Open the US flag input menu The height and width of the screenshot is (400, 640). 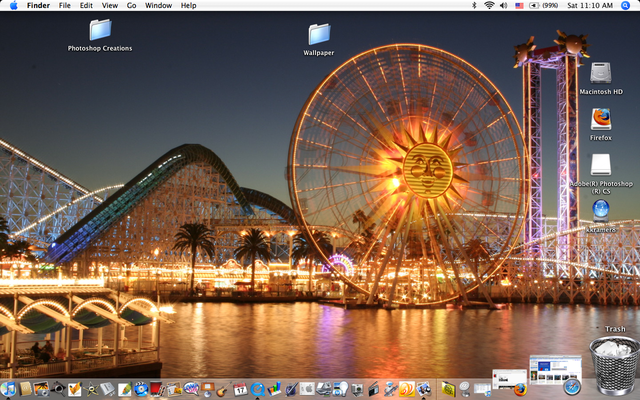tap(518, 5)
